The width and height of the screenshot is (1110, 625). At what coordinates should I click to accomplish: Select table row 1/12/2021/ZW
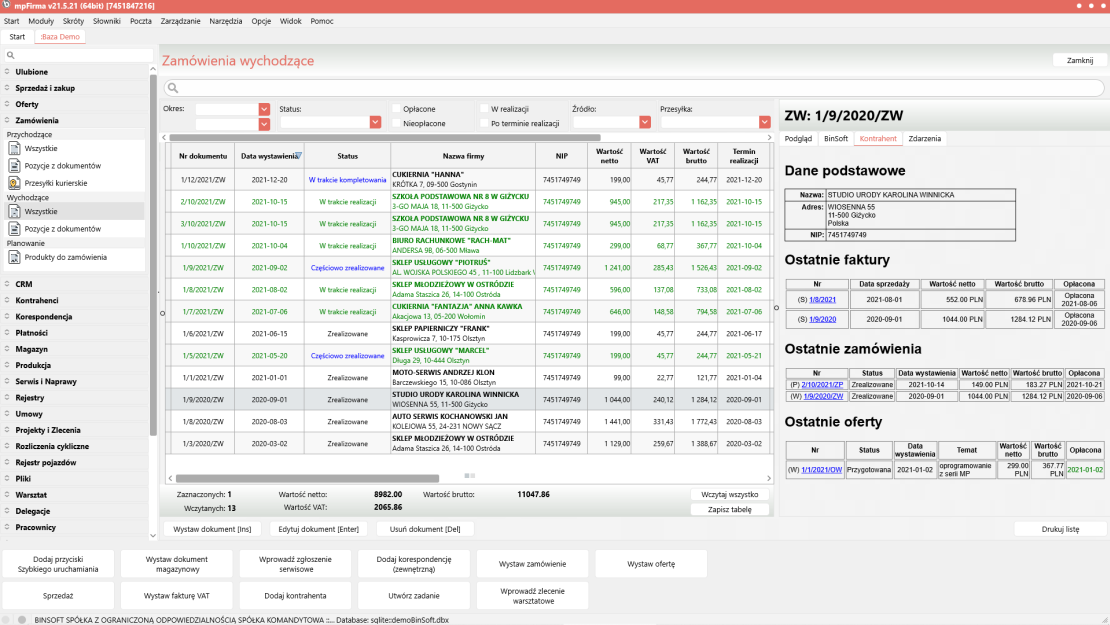pyautogui.click(x=469, y=179)
